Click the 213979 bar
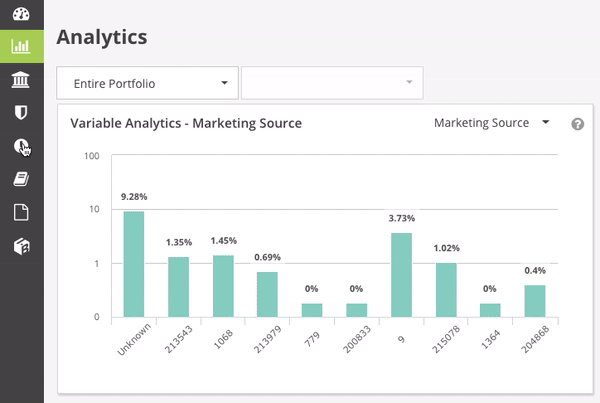The width and height of the screenshot is (600, 403). 267,294
